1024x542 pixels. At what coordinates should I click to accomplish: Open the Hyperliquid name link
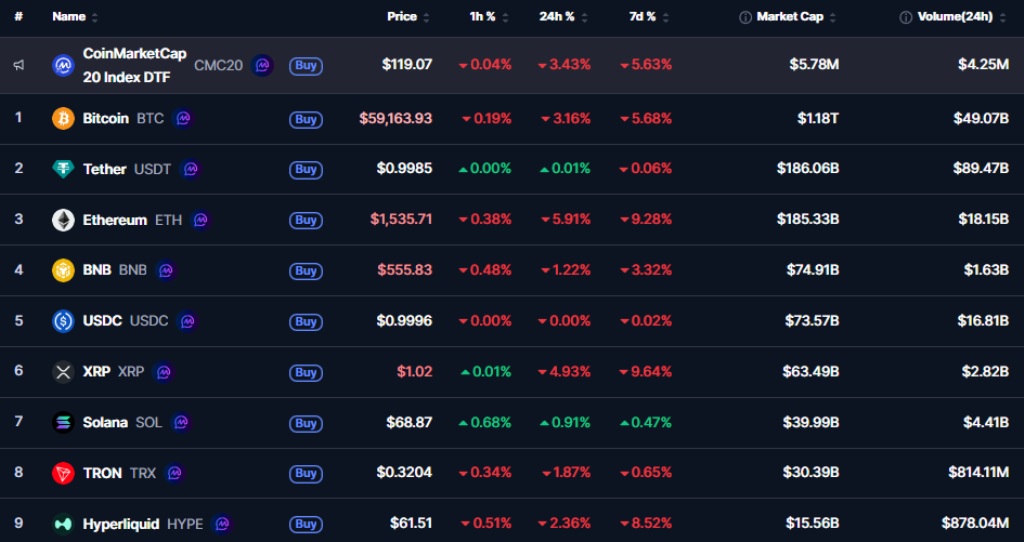[x=121, y=524]
